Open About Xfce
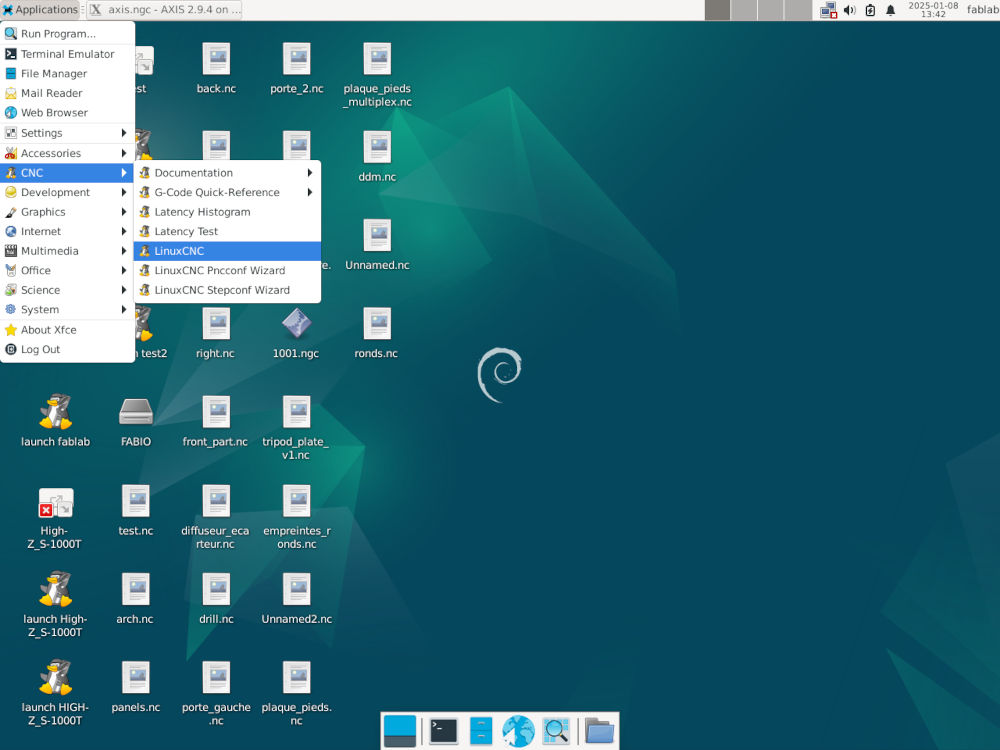This screenshot has height=750, width=1000. tap(67, 330)
